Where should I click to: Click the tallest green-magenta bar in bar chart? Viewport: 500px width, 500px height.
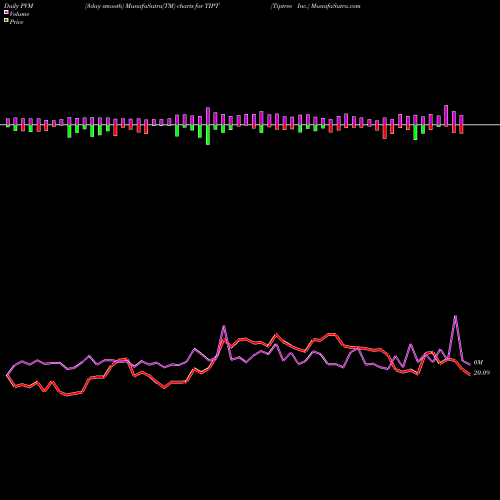[x=208, y=126]
